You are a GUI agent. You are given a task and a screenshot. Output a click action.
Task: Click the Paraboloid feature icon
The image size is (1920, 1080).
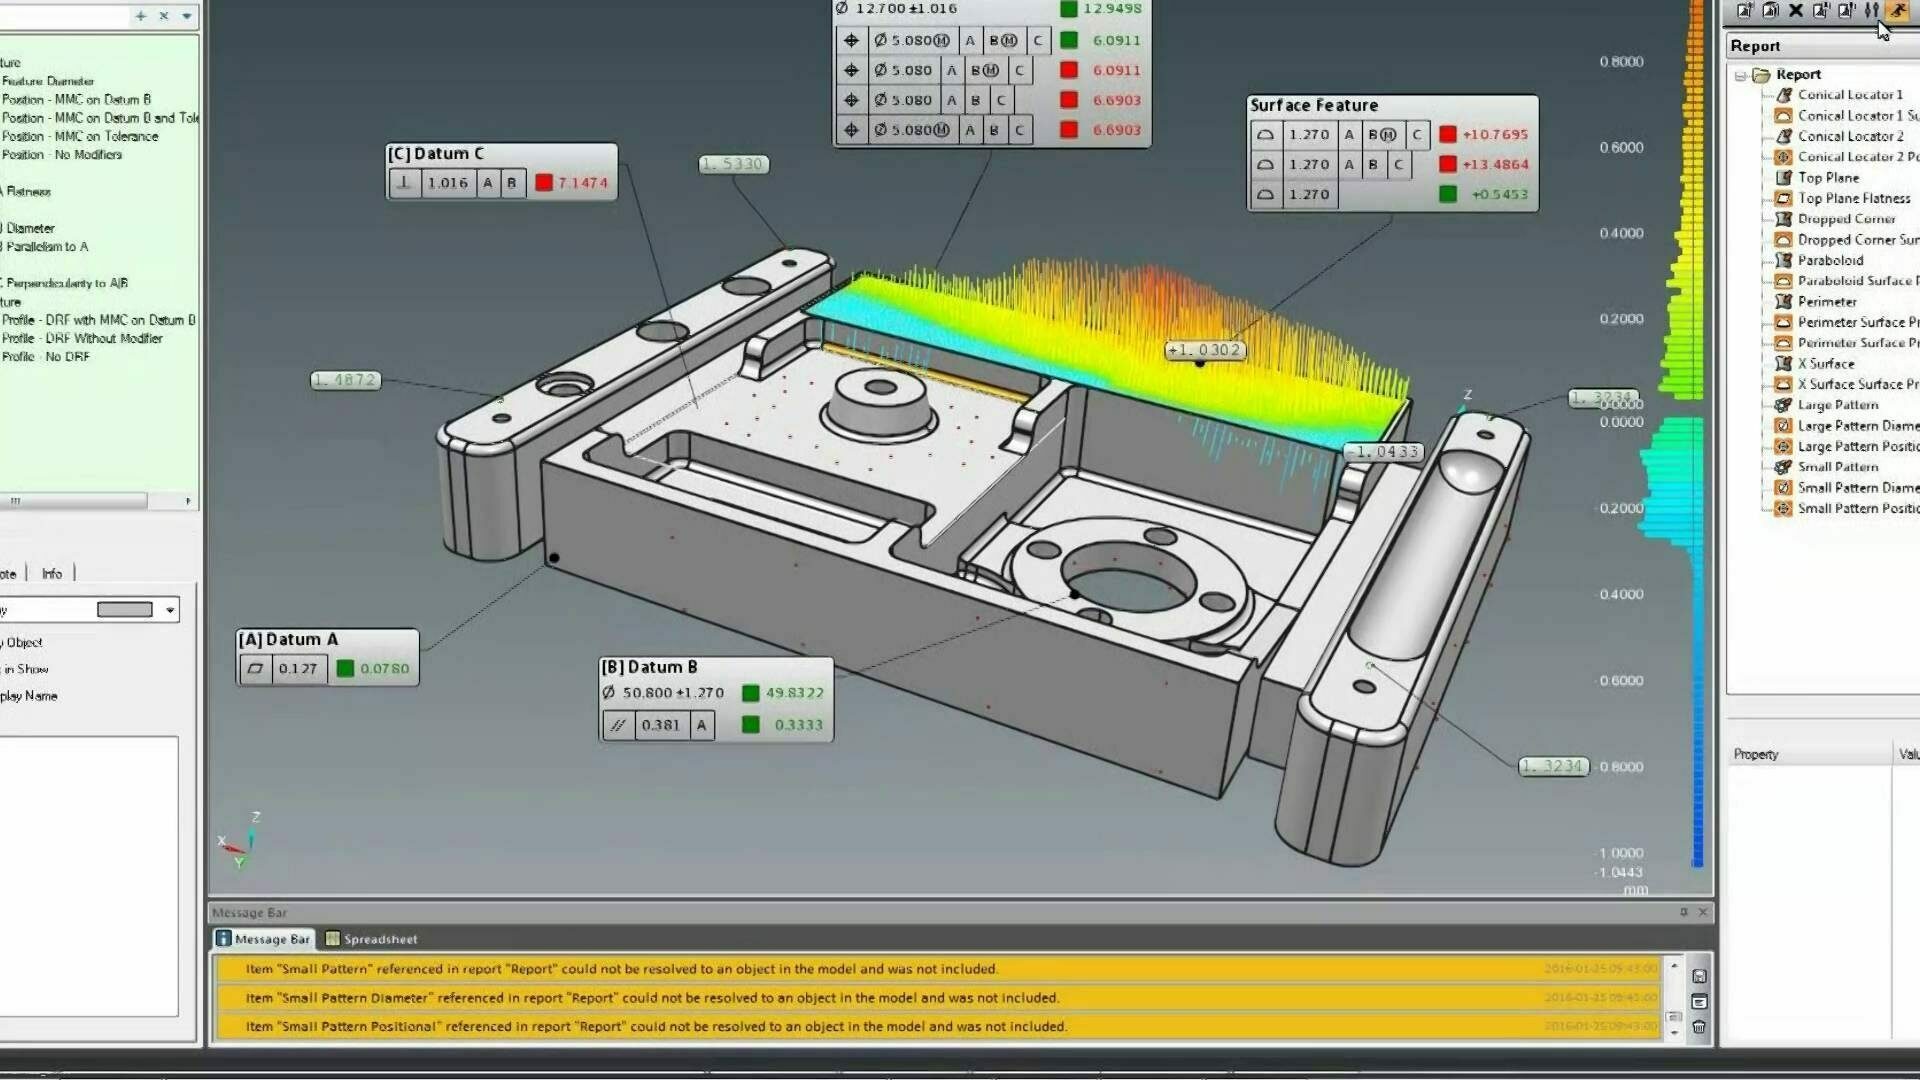coord(1783,260)
